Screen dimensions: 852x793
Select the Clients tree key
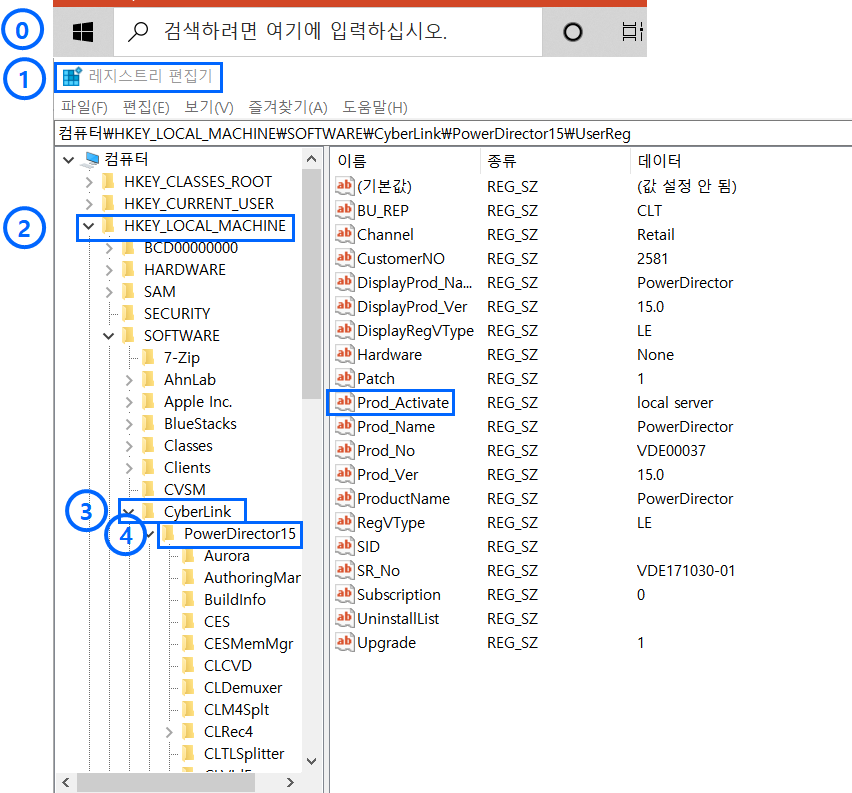click(187, 468)
